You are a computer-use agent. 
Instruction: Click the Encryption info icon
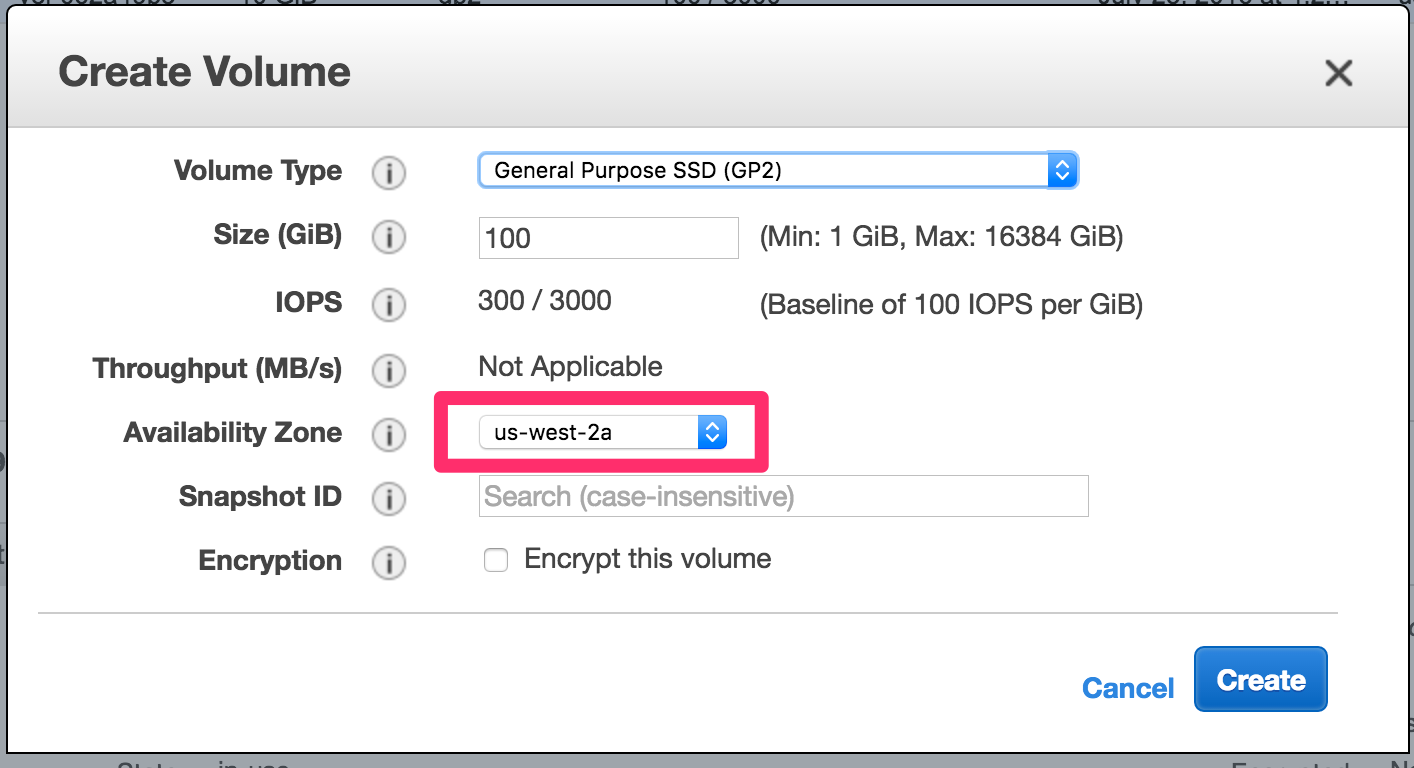389,563
